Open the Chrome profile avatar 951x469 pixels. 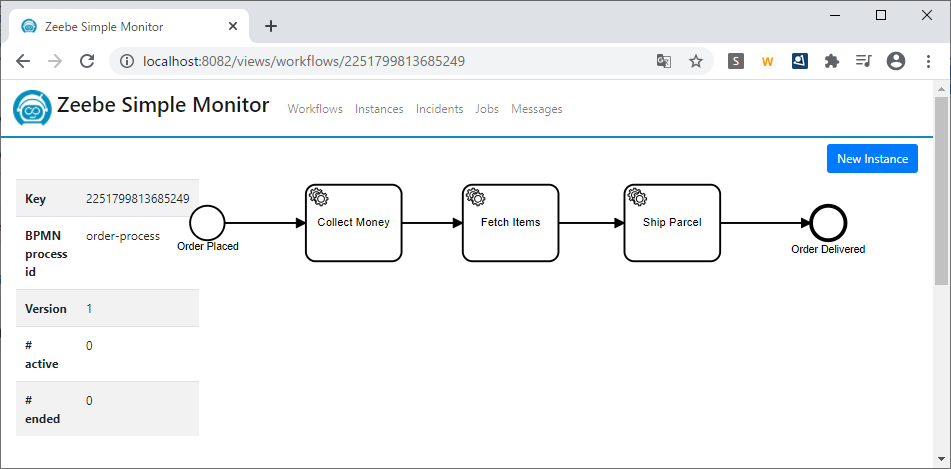896,61
